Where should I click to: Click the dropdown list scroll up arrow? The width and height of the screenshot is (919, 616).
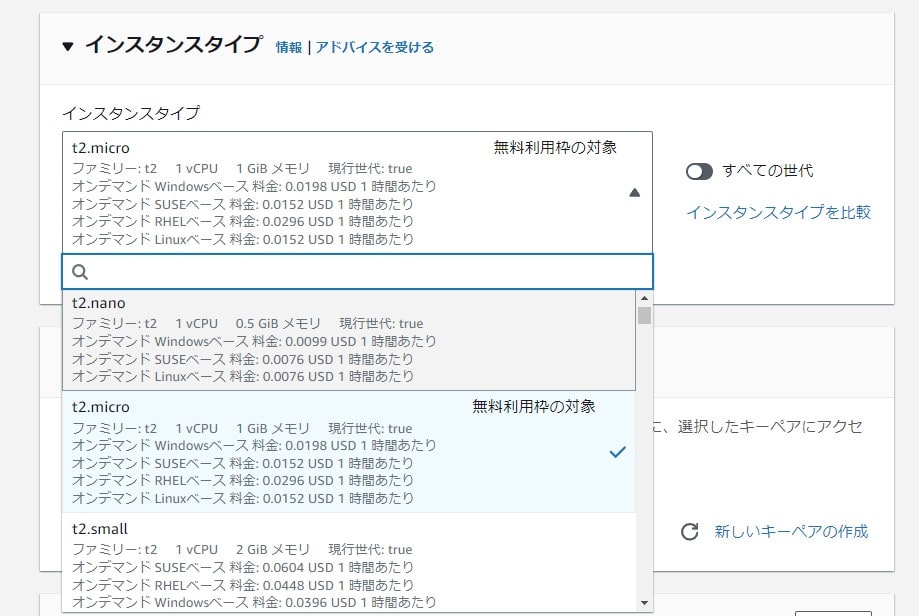pos(645,298)
